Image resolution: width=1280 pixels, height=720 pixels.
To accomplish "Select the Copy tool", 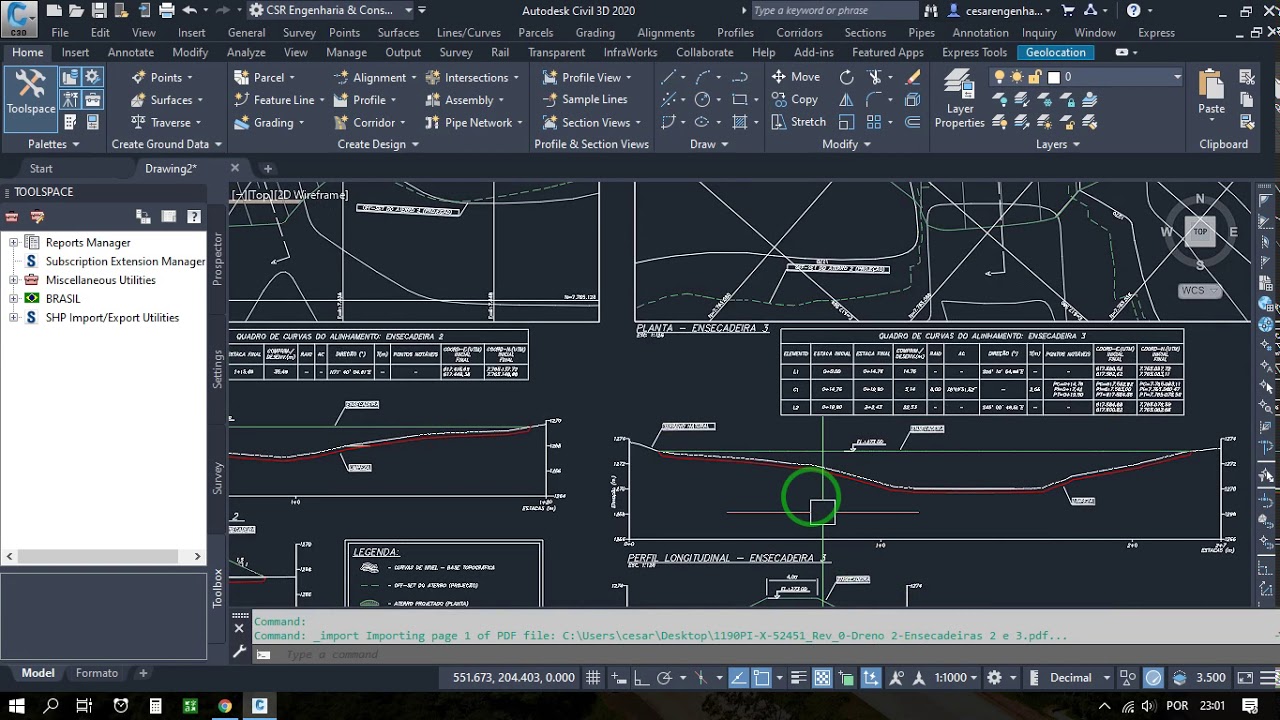I will (x=795, y=99).
